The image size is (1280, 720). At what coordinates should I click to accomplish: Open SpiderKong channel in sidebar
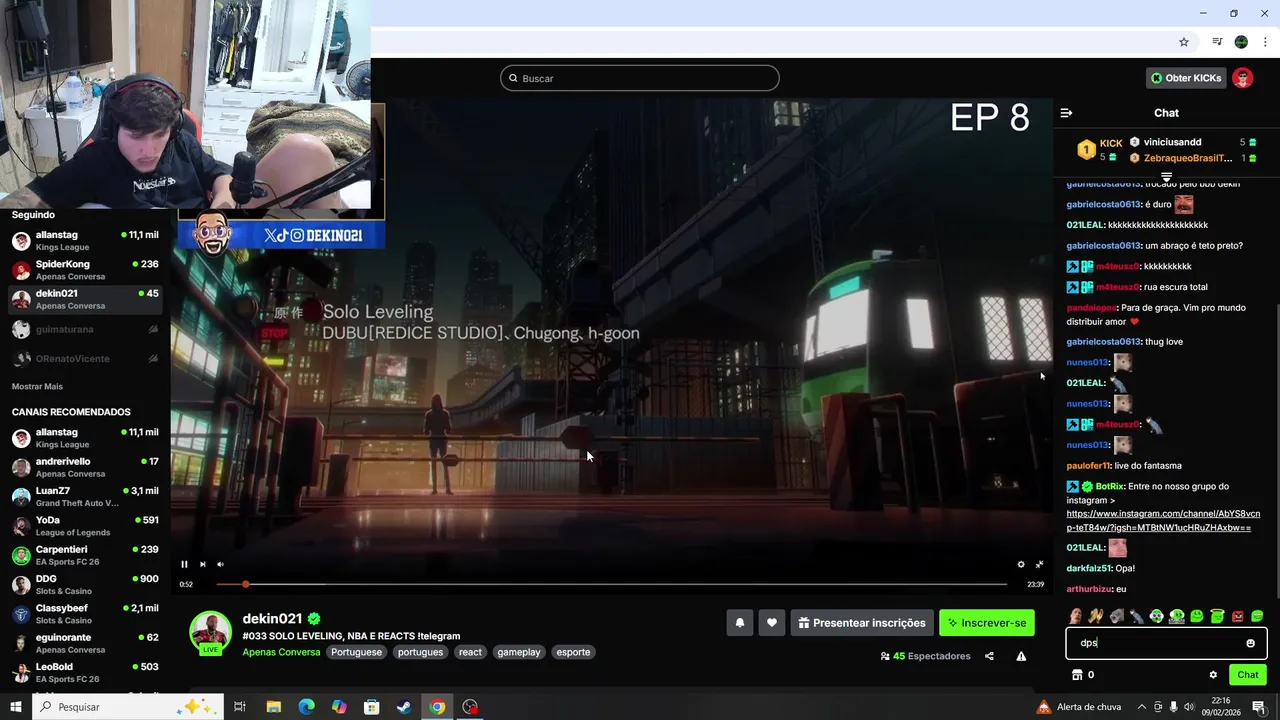85,270
